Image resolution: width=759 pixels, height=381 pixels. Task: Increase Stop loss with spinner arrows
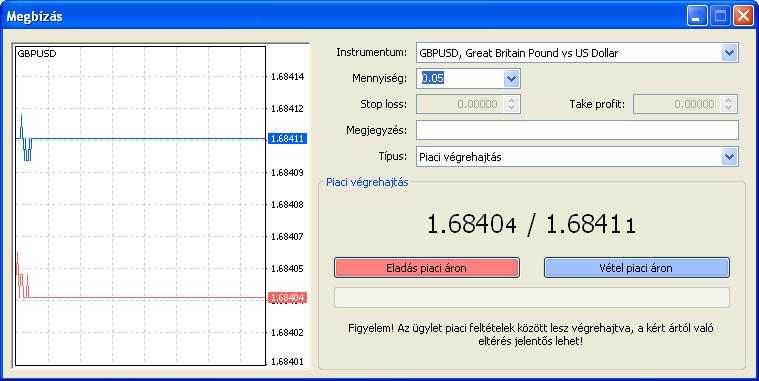(x=511, y=104)
